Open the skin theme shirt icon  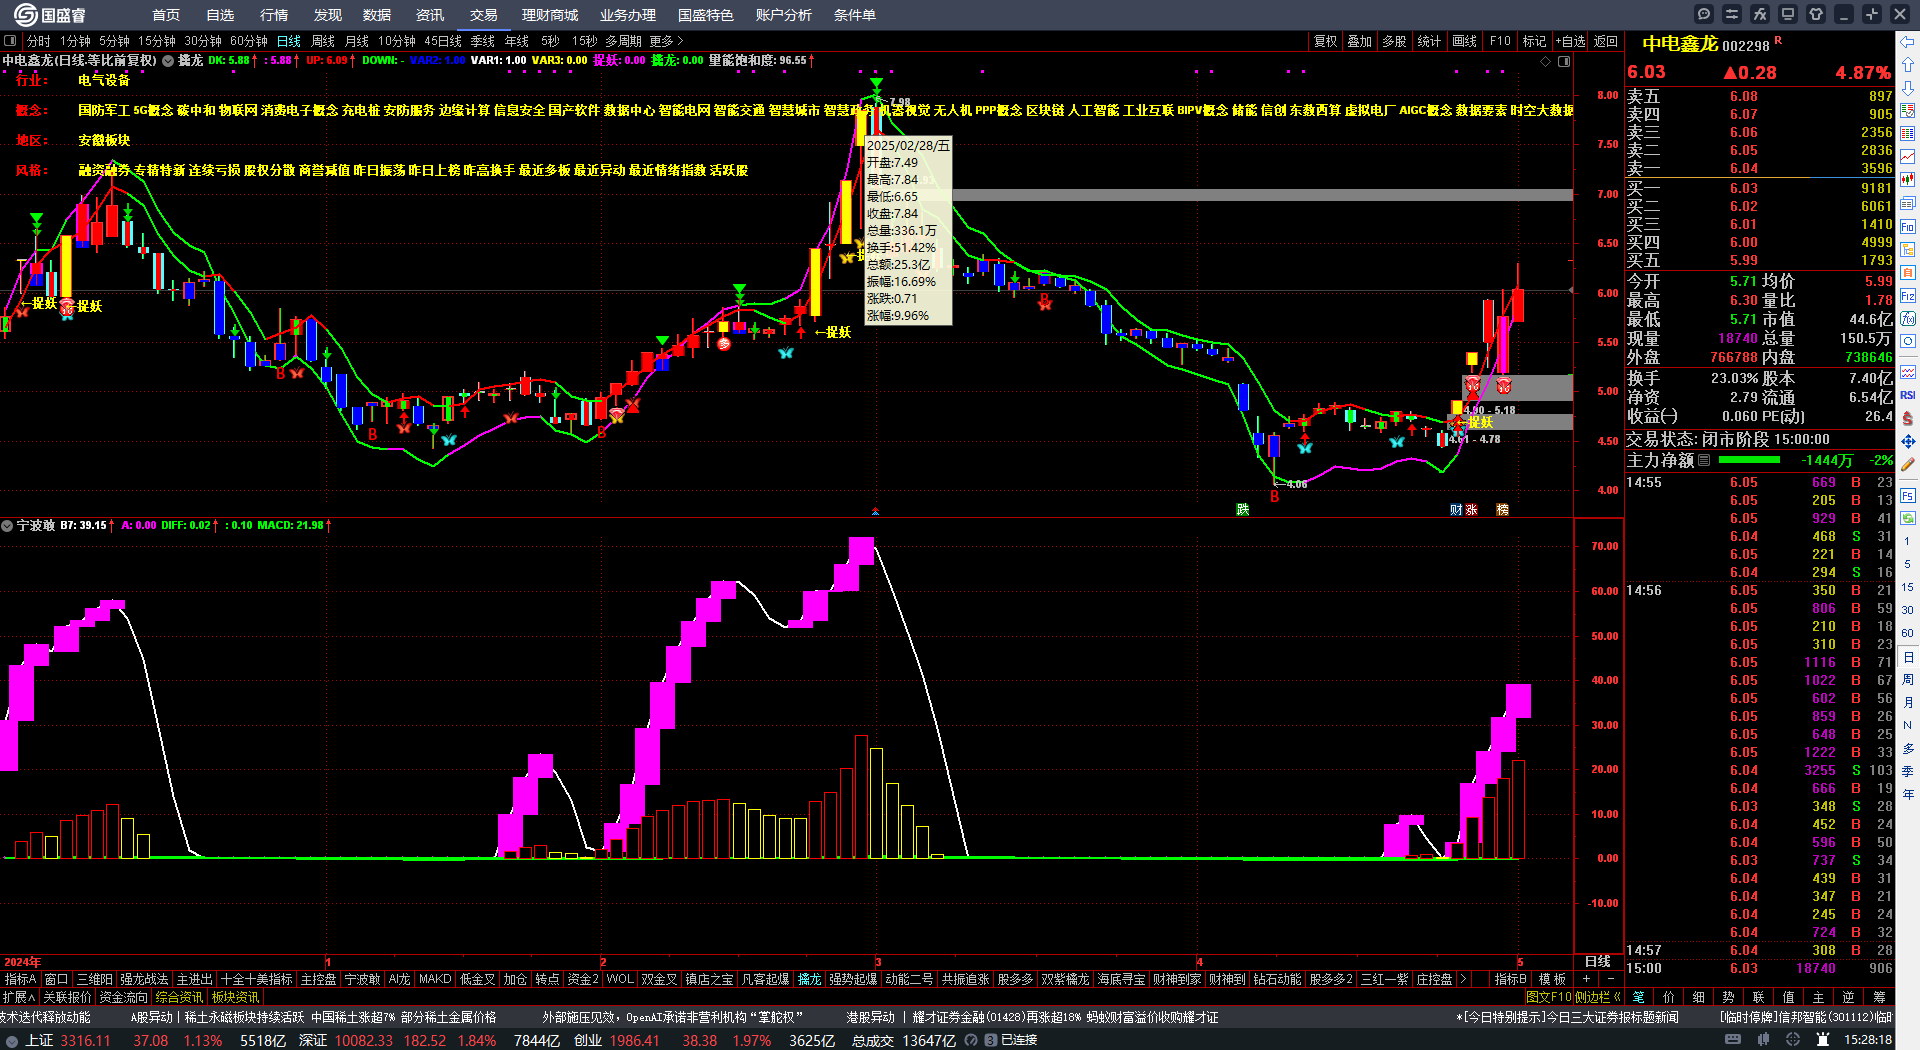1816,14
